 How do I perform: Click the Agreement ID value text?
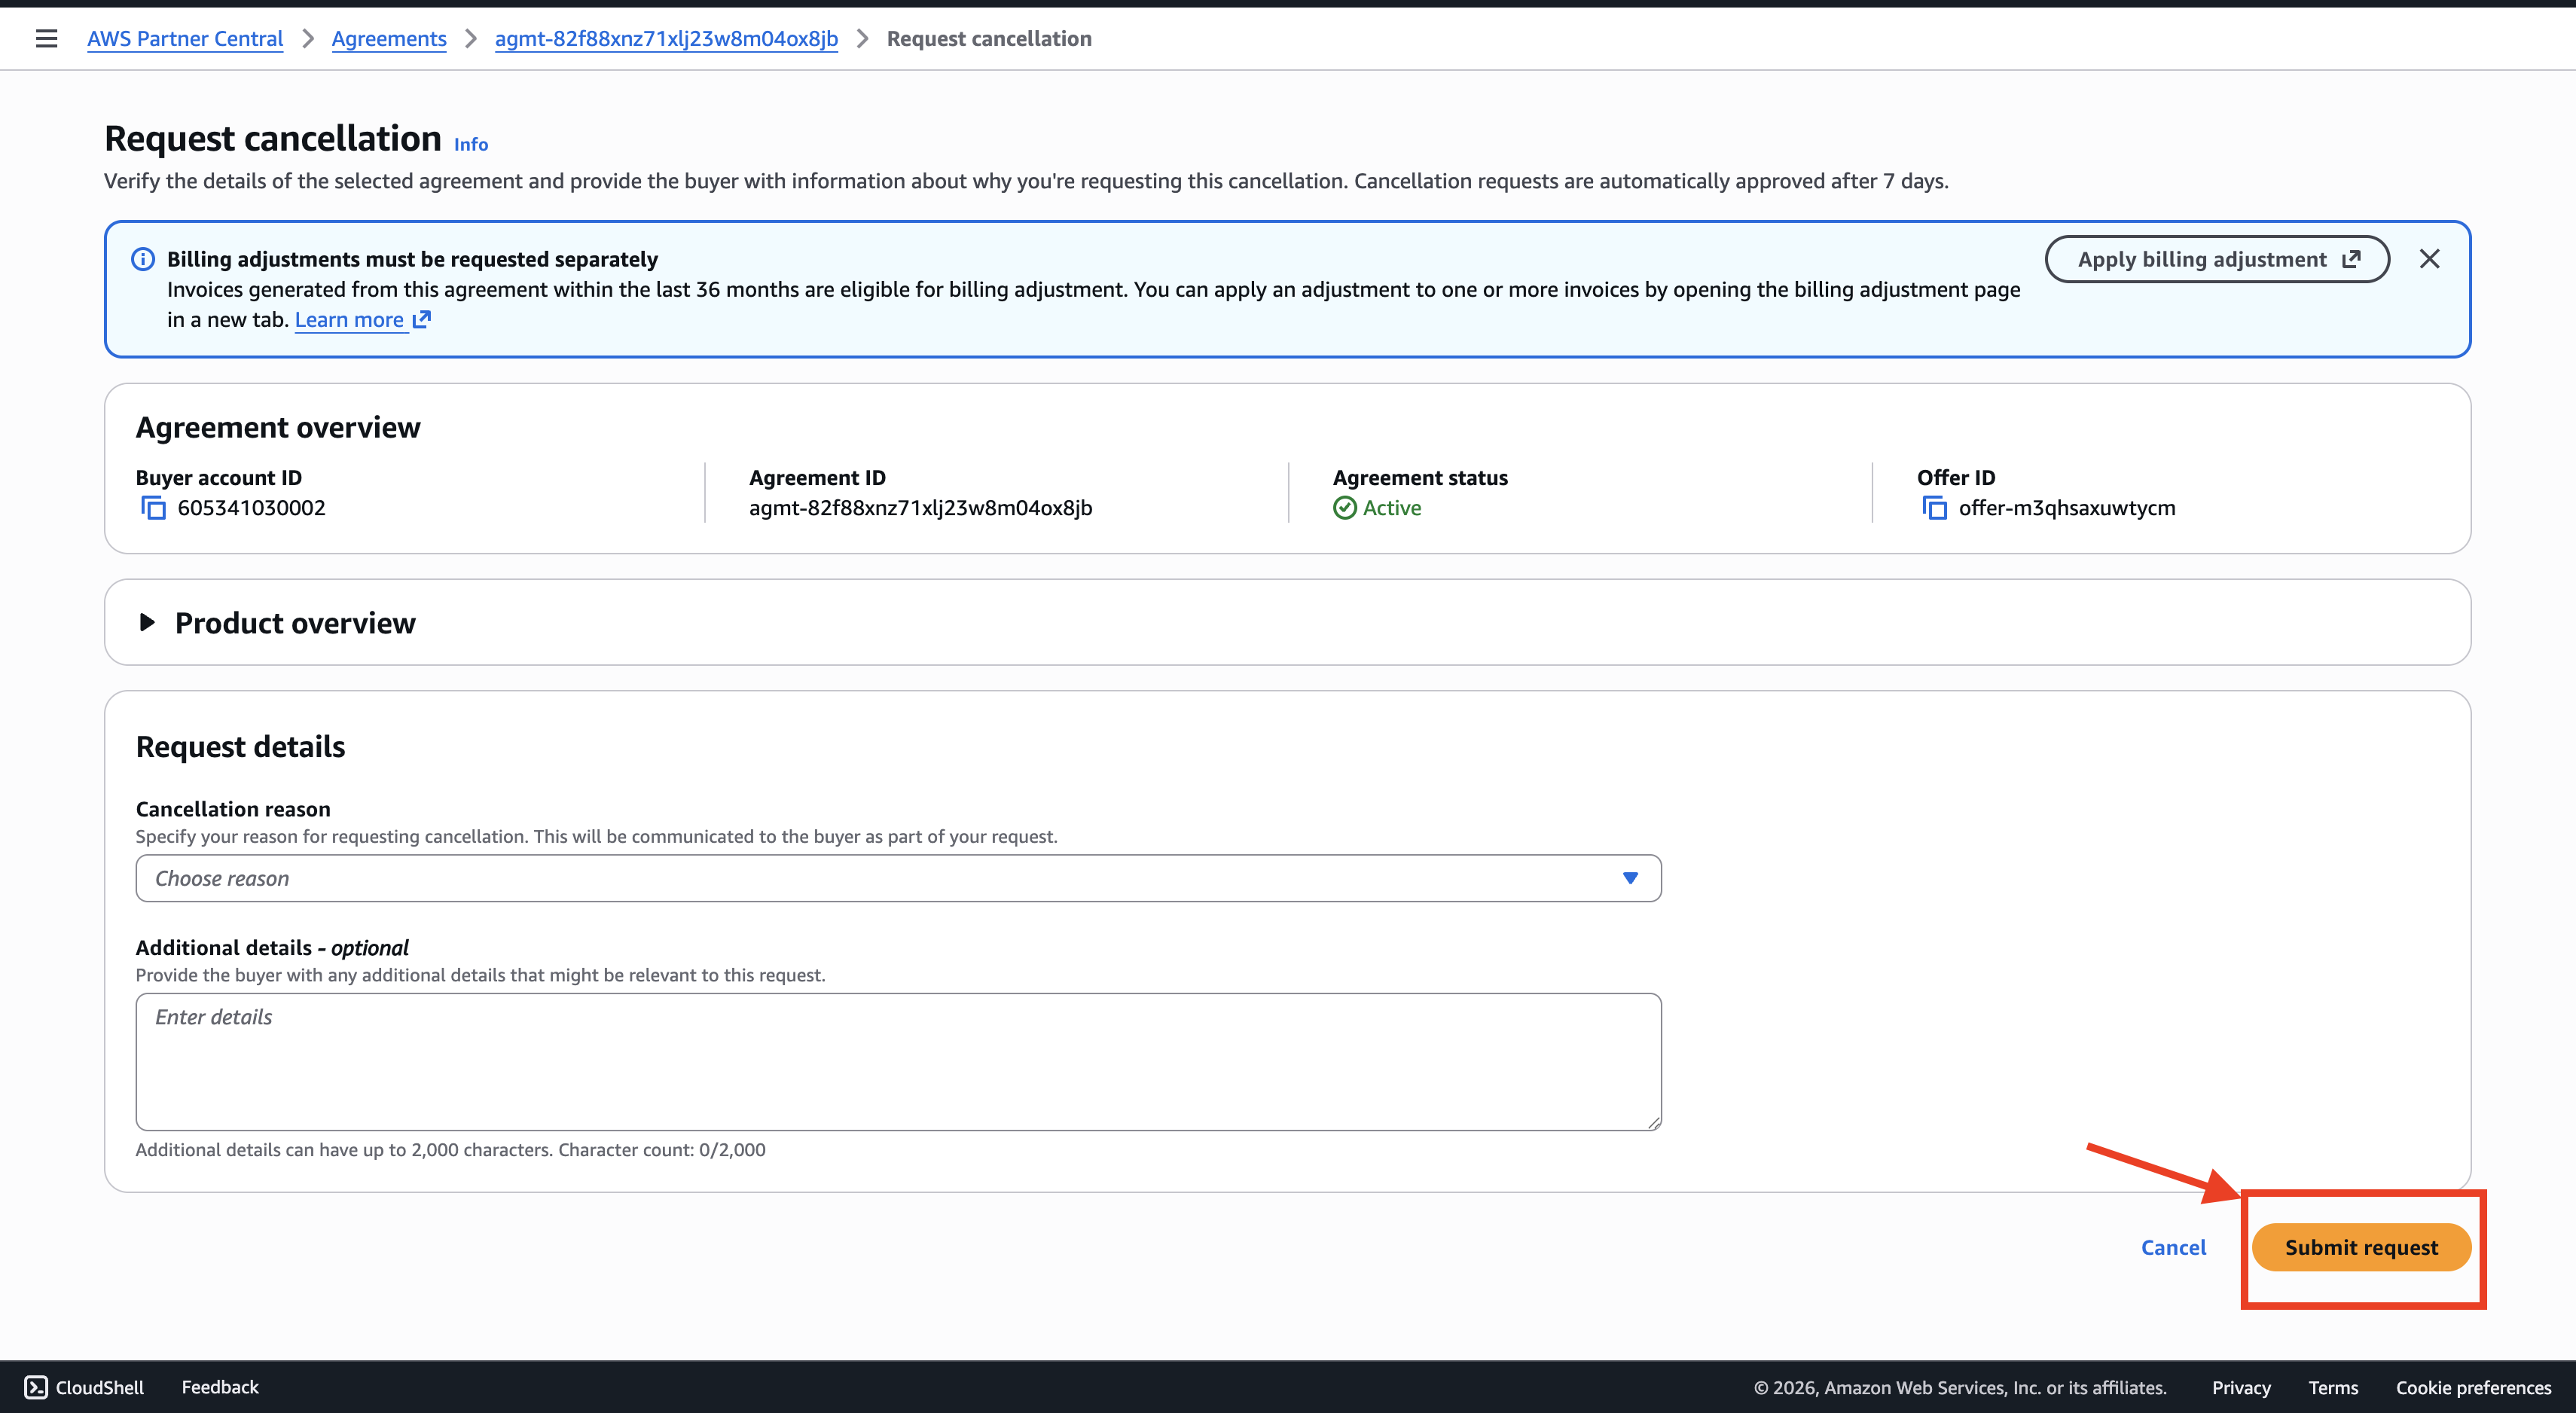coord(920,508)
